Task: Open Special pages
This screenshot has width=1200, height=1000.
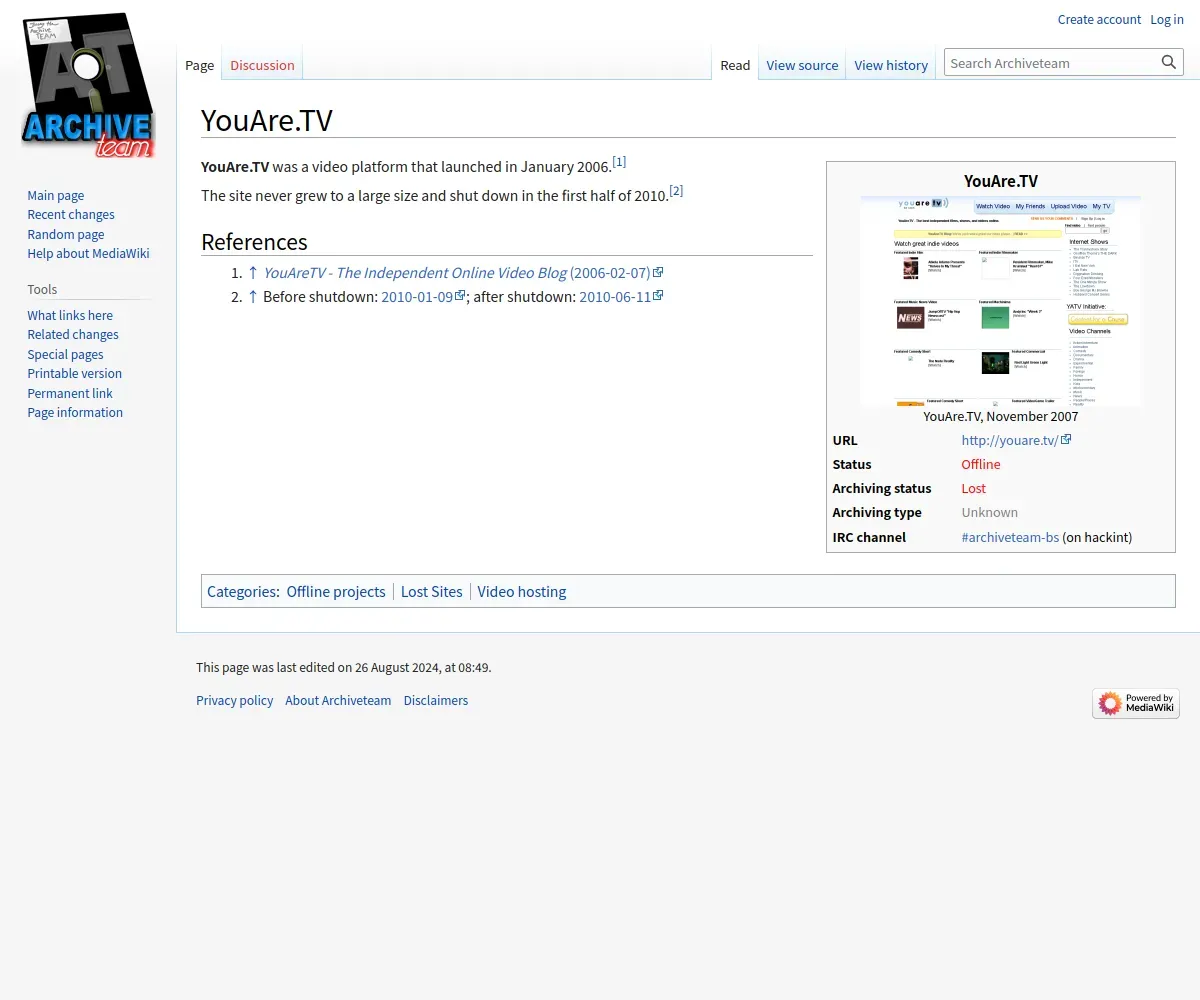Action: coord(65,355)
